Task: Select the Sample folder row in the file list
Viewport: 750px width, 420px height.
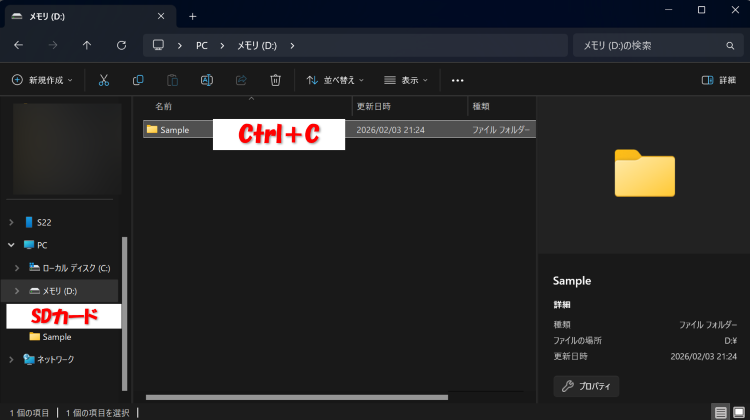Action: tap(339, 130)
